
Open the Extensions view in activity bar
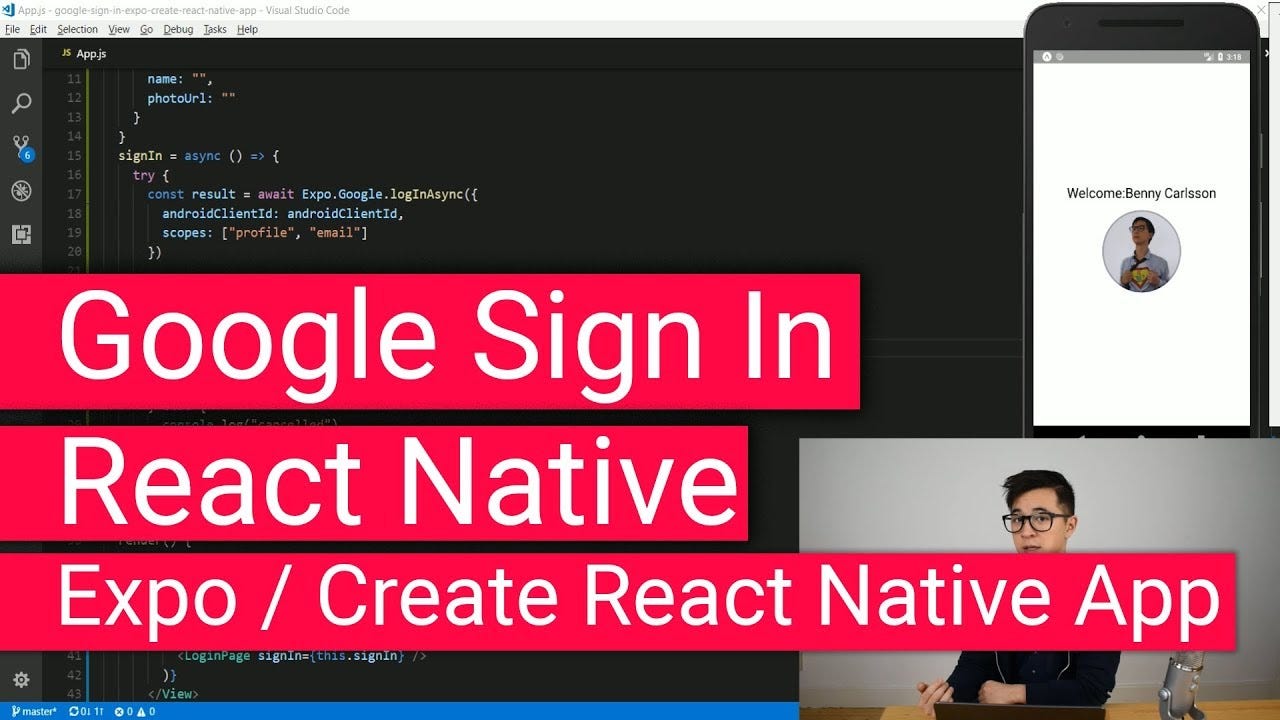(x=21, y=235)
